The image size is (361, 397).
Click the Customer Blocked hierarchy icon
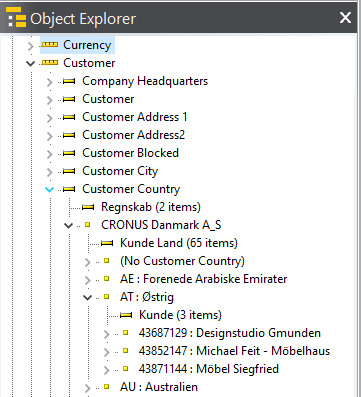[x=69, y=153]
